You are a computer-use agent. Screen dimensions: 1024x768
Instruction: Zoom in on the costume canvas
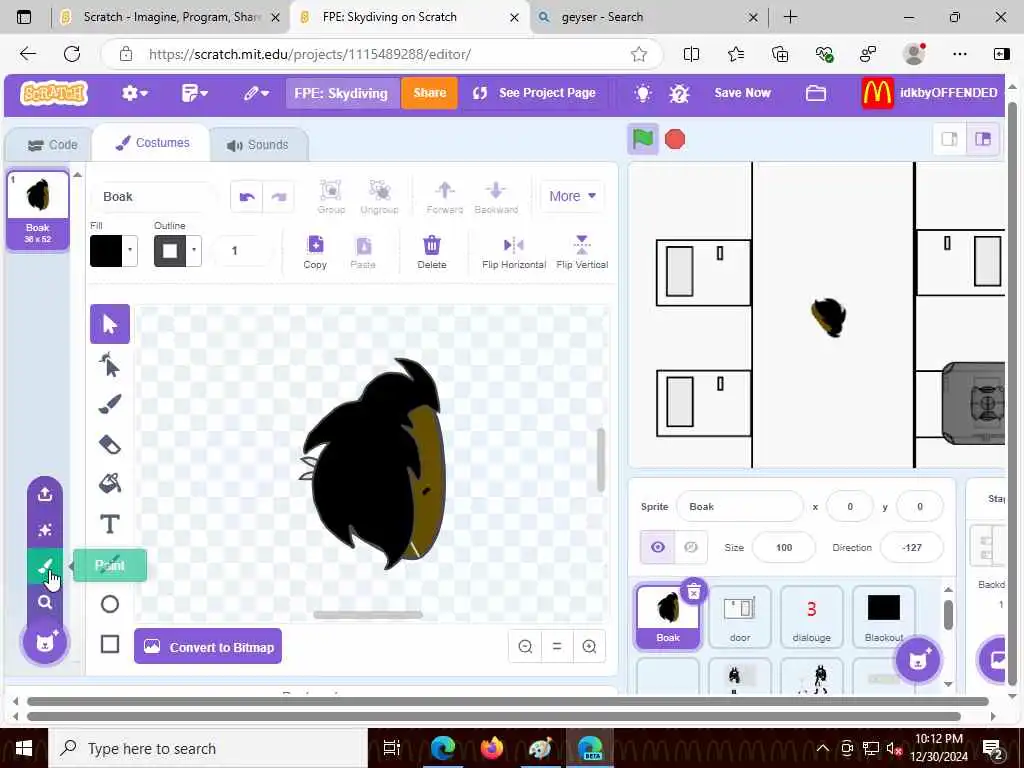[x=589, y=647]
